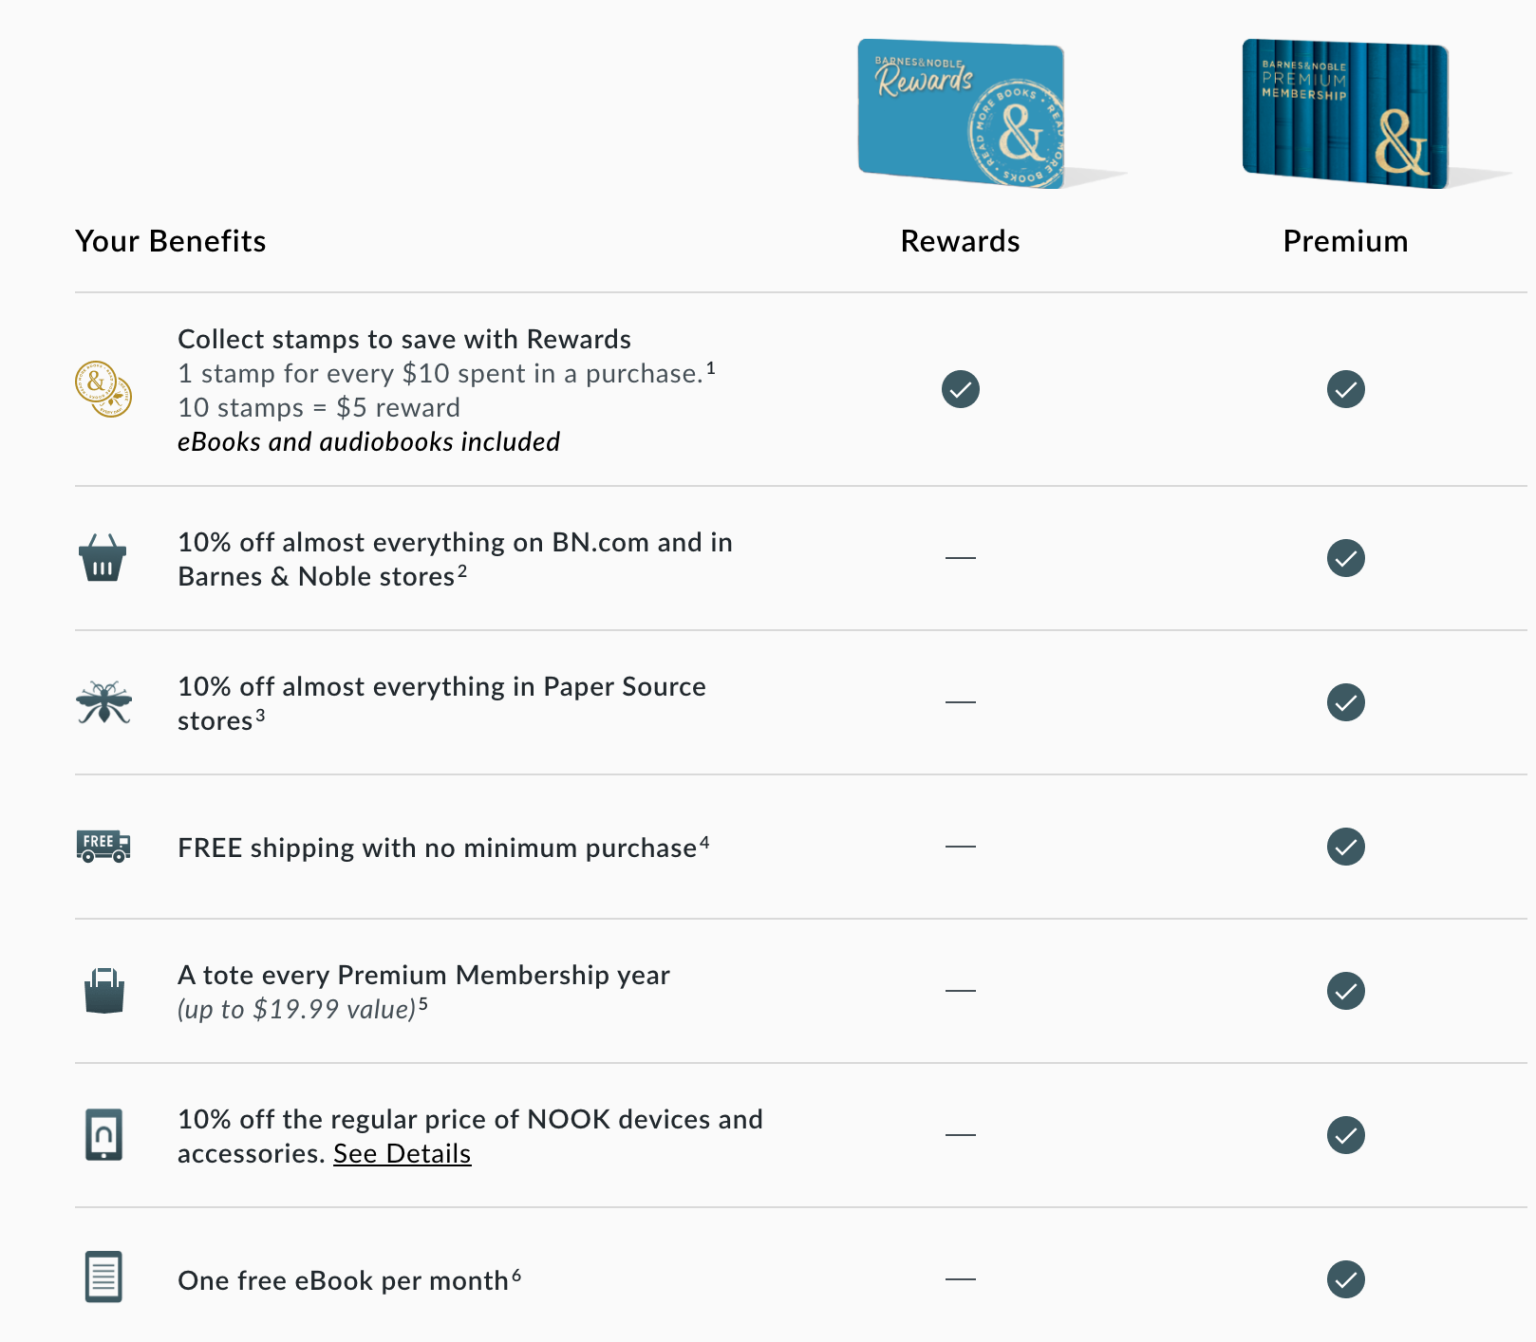Click Premium checkmark for free shipping

(1345, 846)
